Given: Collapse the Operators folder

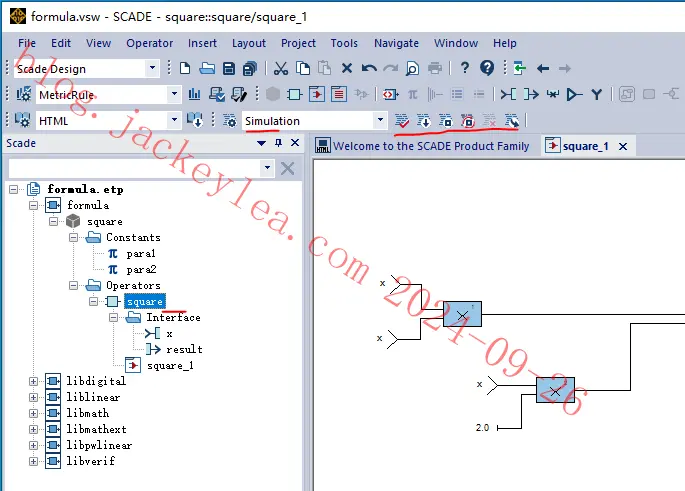Looking at the screenshot, I should click(73, 286).
